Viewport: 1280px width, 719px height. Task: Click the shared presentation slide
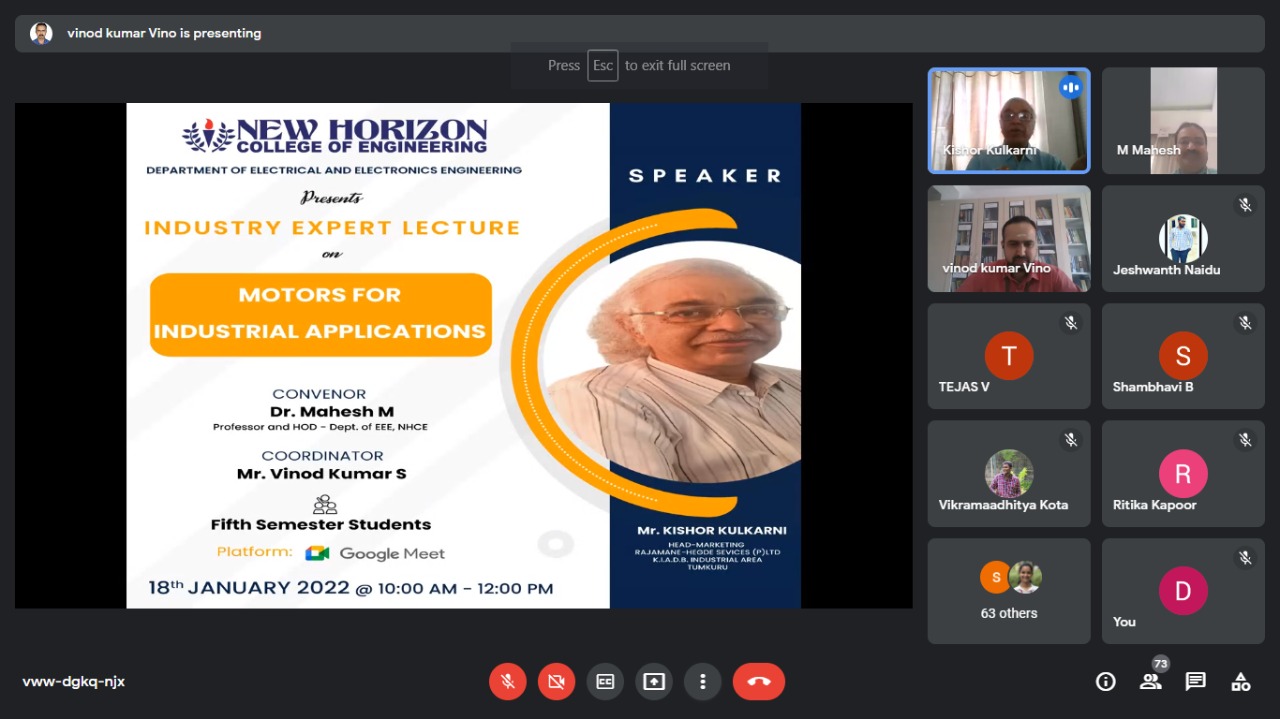(464, 355)
